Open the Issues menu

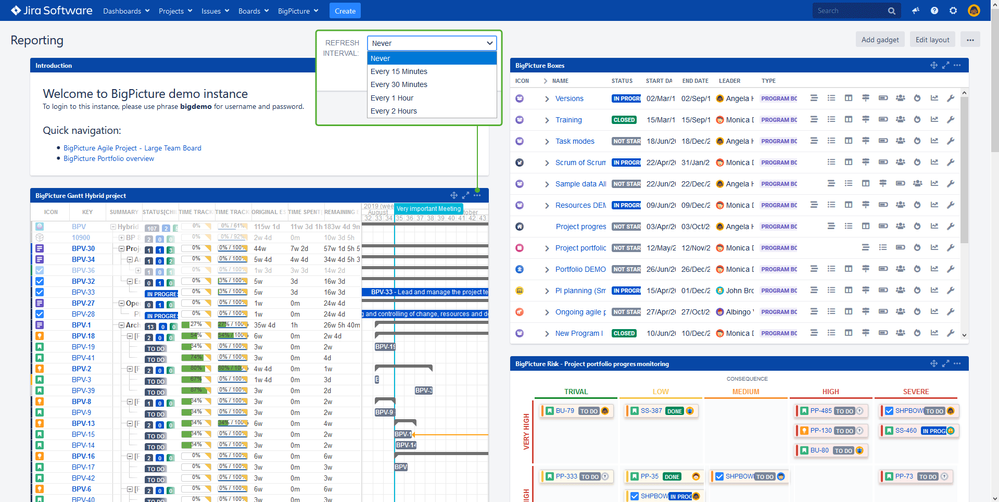pos(215,11)
